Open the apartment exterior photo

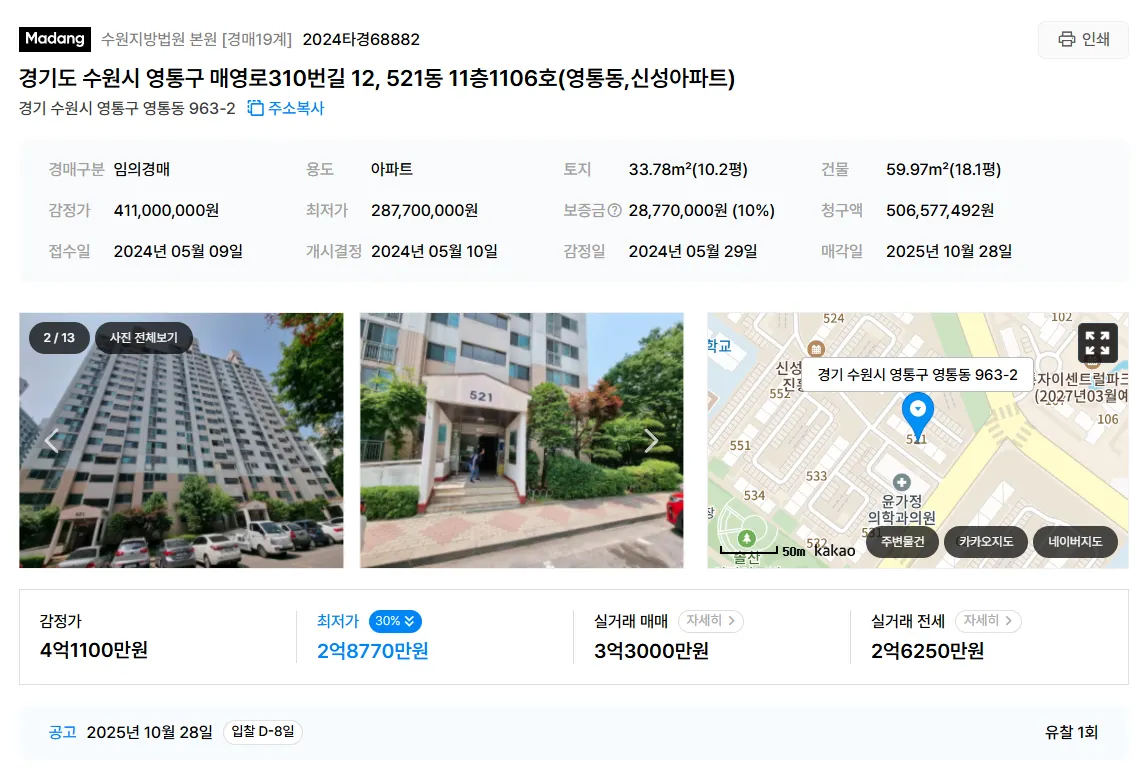[181, 441]
